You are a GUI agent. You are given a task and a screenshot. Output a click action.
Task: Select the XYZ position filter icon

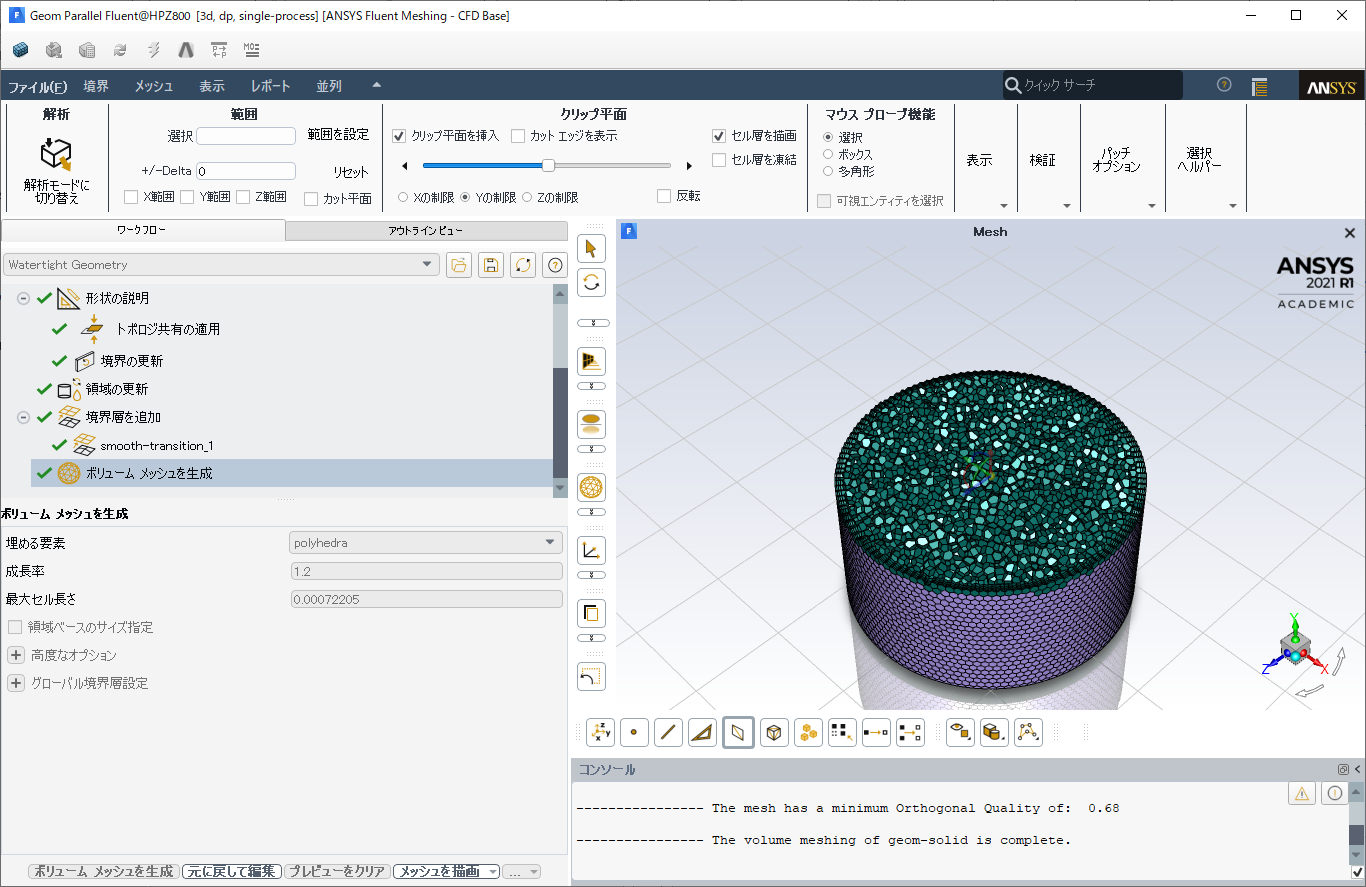601,733
